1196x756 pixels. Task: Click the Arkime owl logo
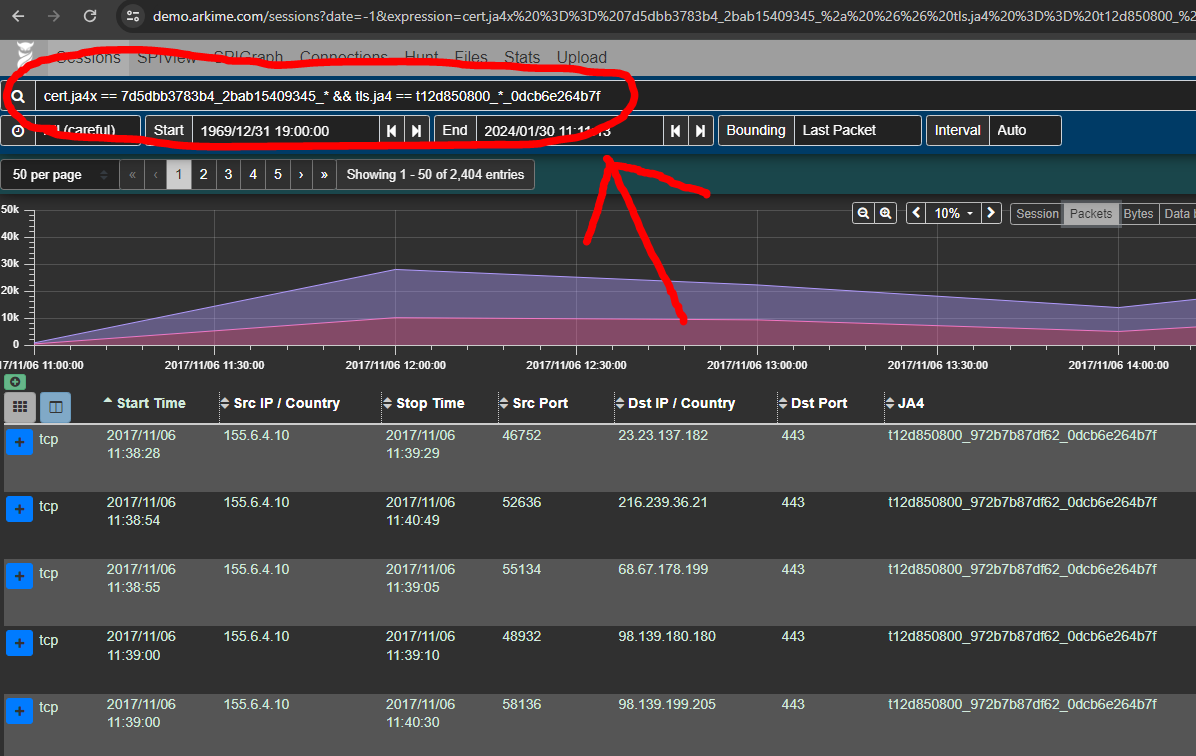point(25,56)
